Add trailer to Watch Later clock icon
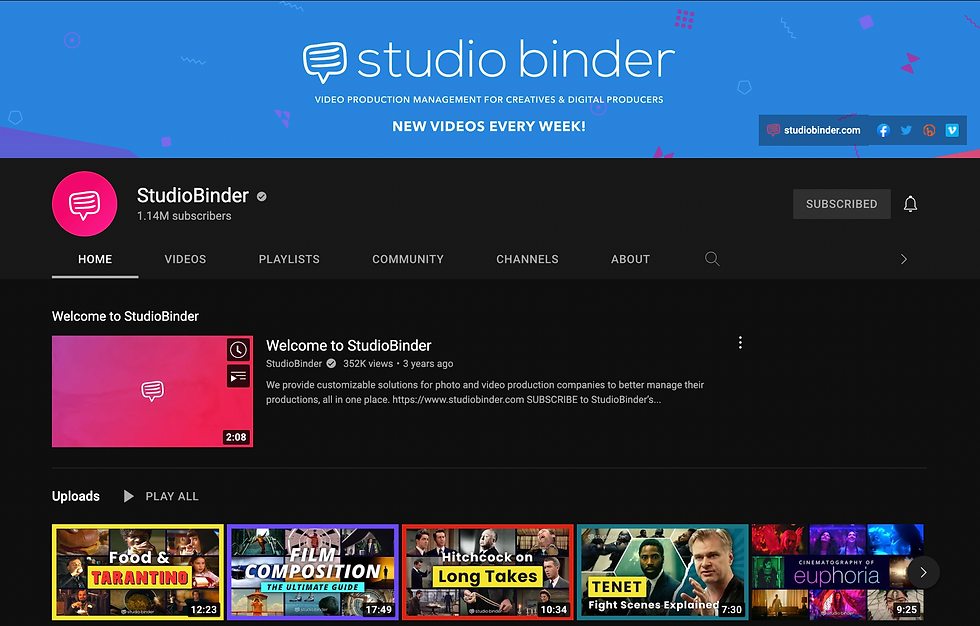 (x=238, y=350)
